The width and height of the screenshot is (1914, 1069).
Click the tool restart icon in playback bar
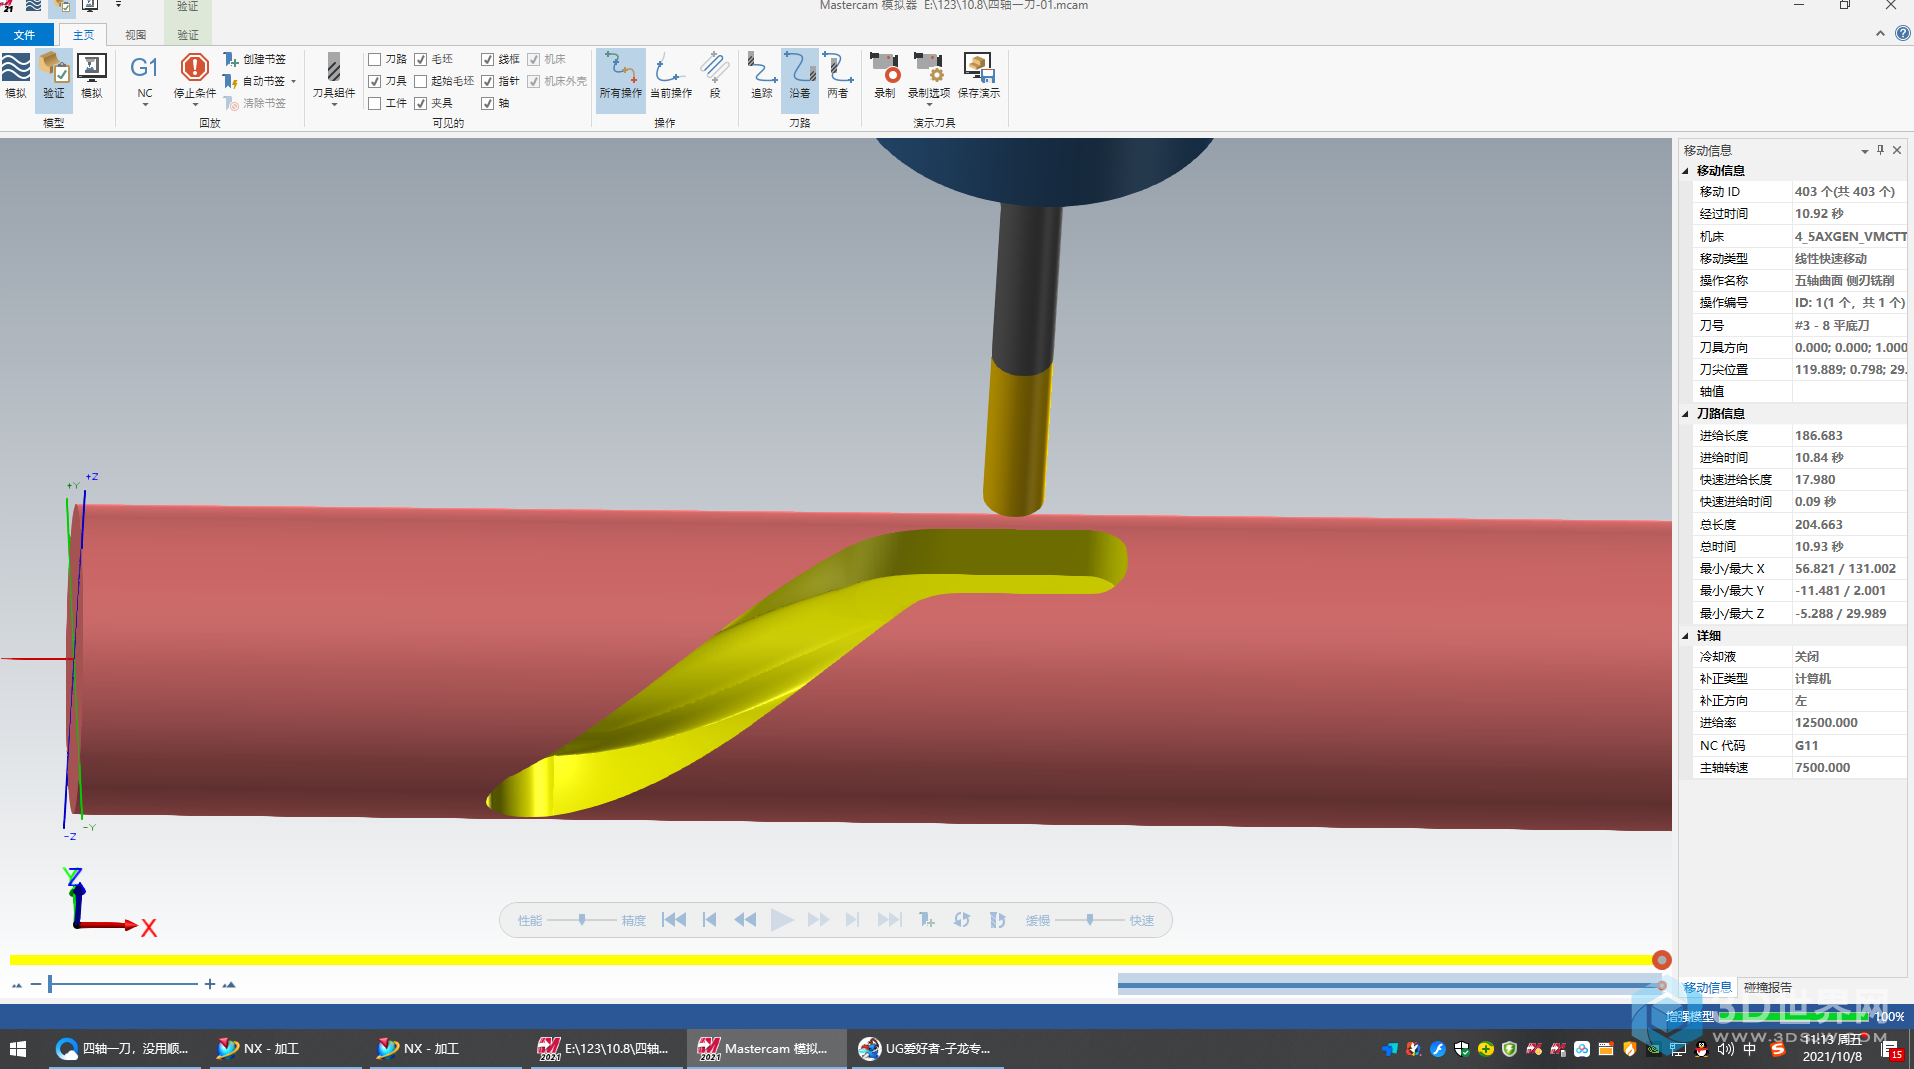point(997,920)
